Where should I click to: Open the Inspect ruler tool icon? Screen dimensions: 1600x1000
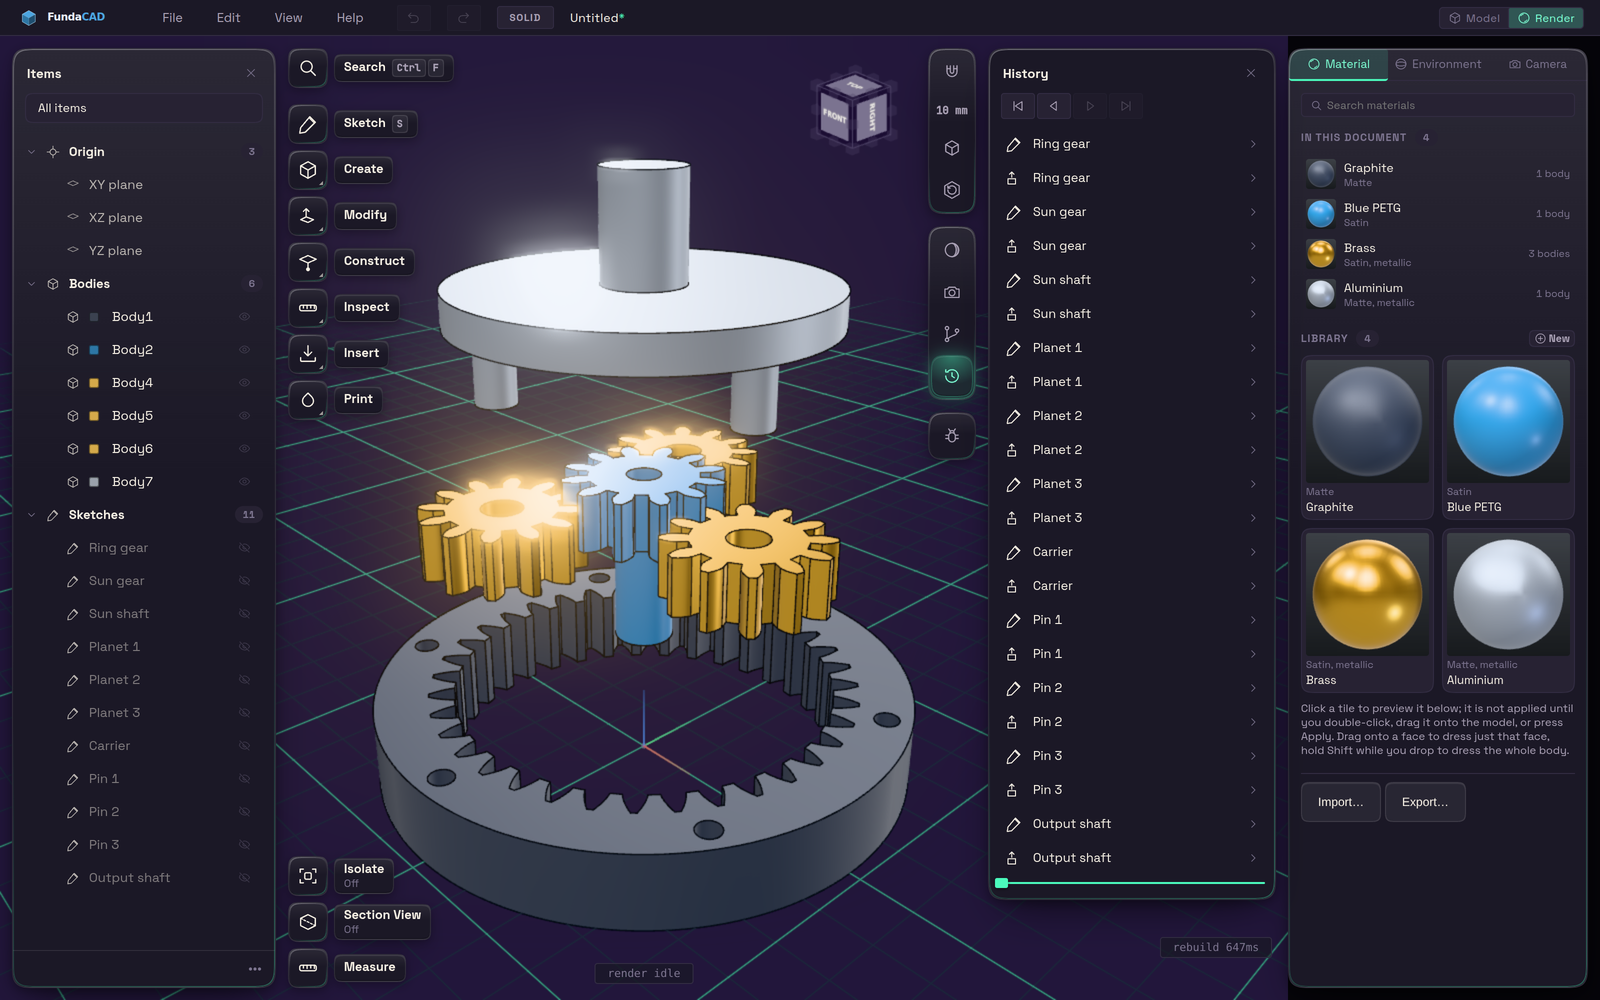click(308, 308)
